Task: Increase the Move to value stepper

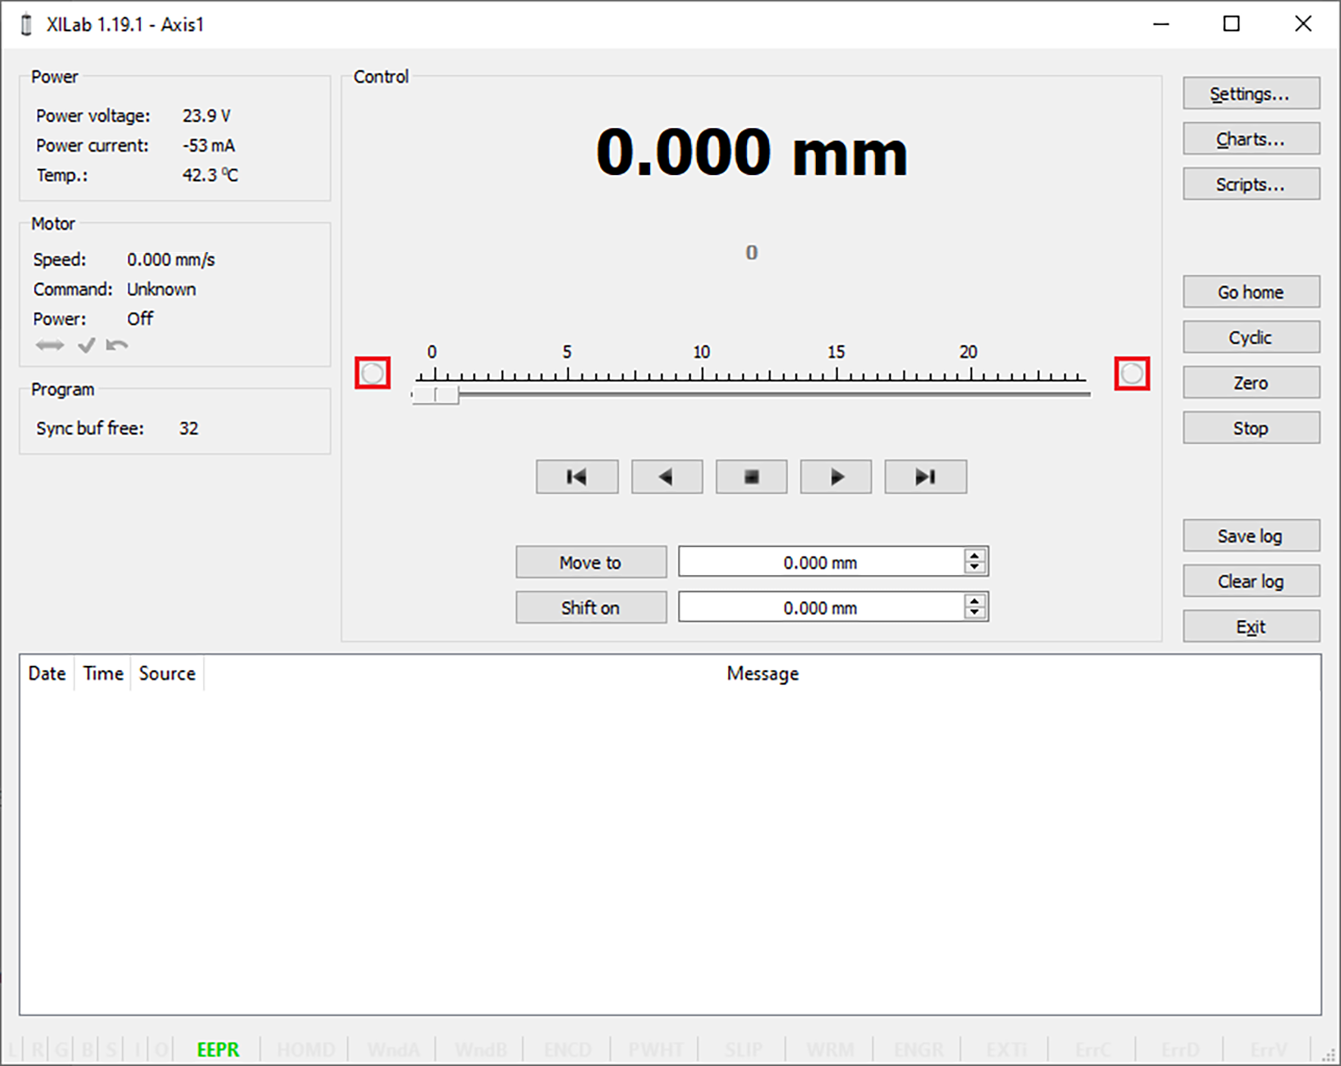Action: click(x=975, y=556)
